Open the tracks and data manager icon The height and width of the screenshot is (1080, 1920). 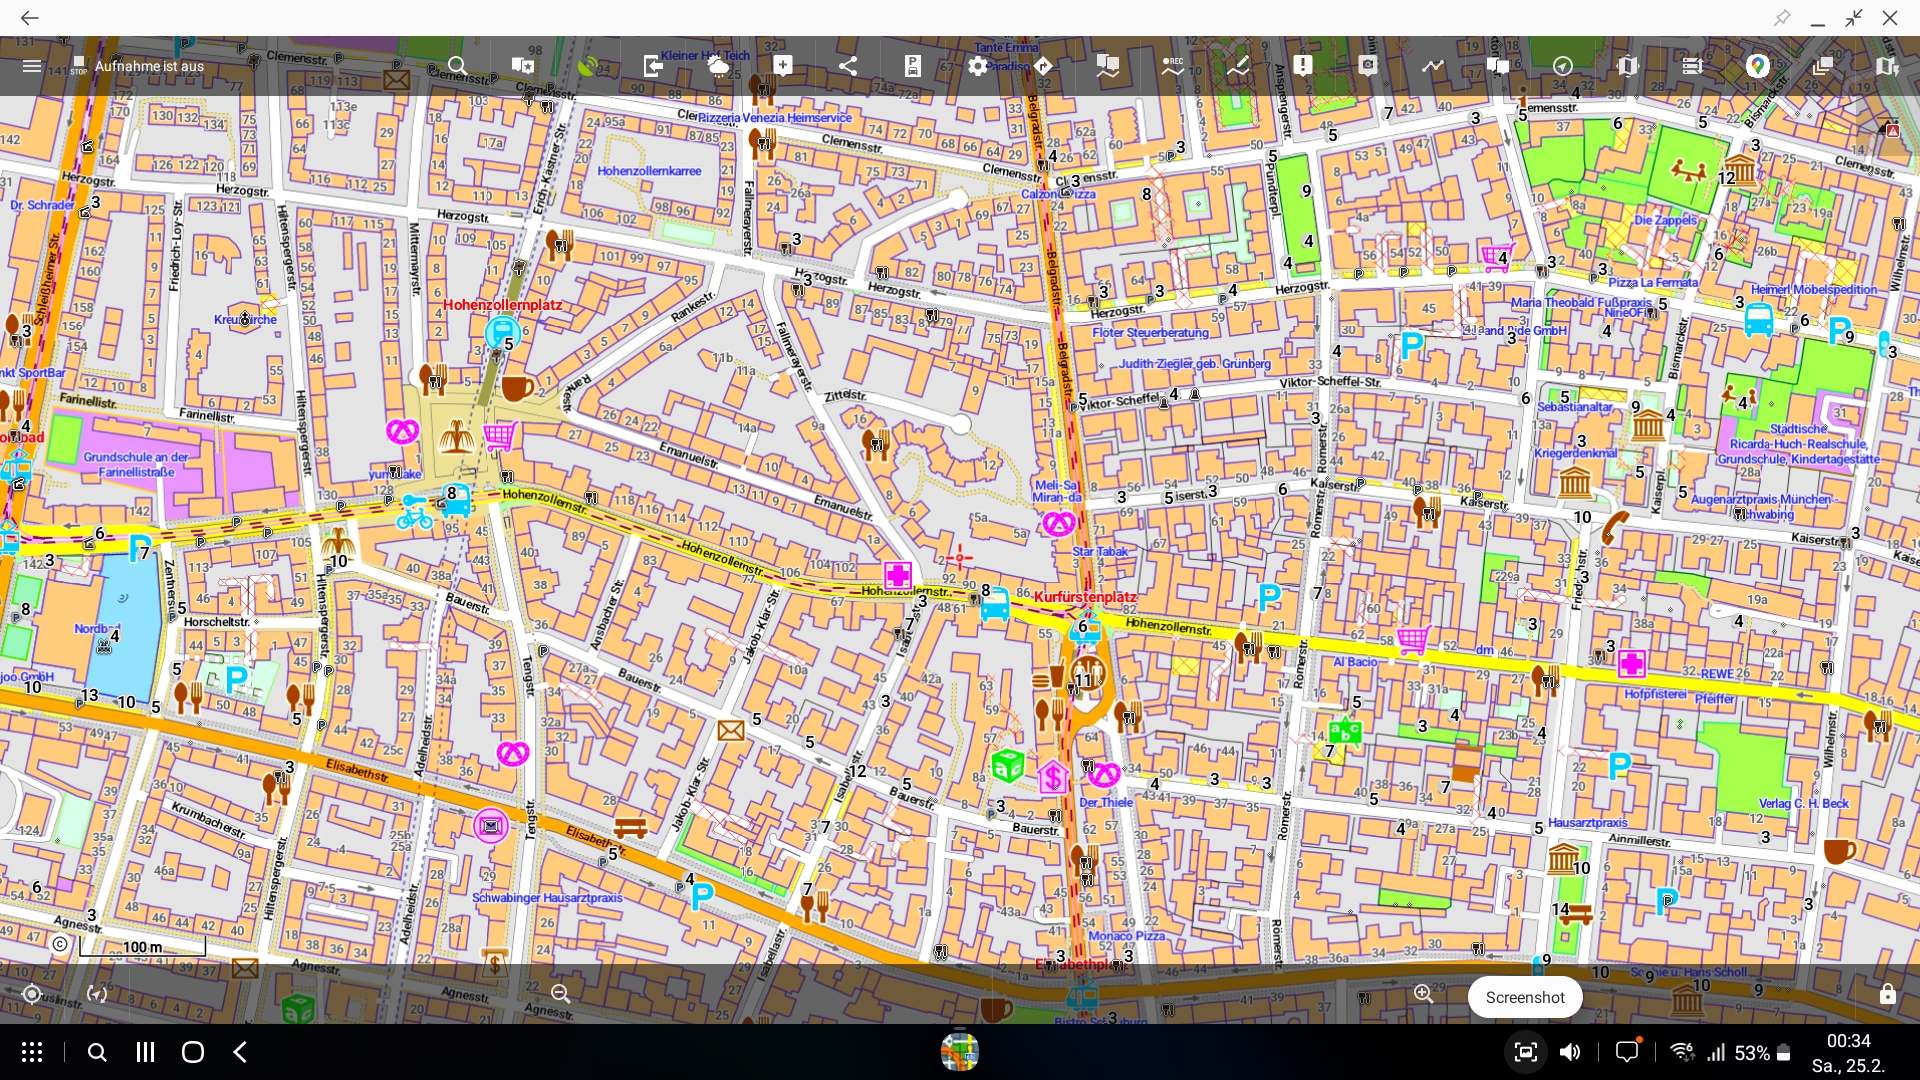(1107, 66)
